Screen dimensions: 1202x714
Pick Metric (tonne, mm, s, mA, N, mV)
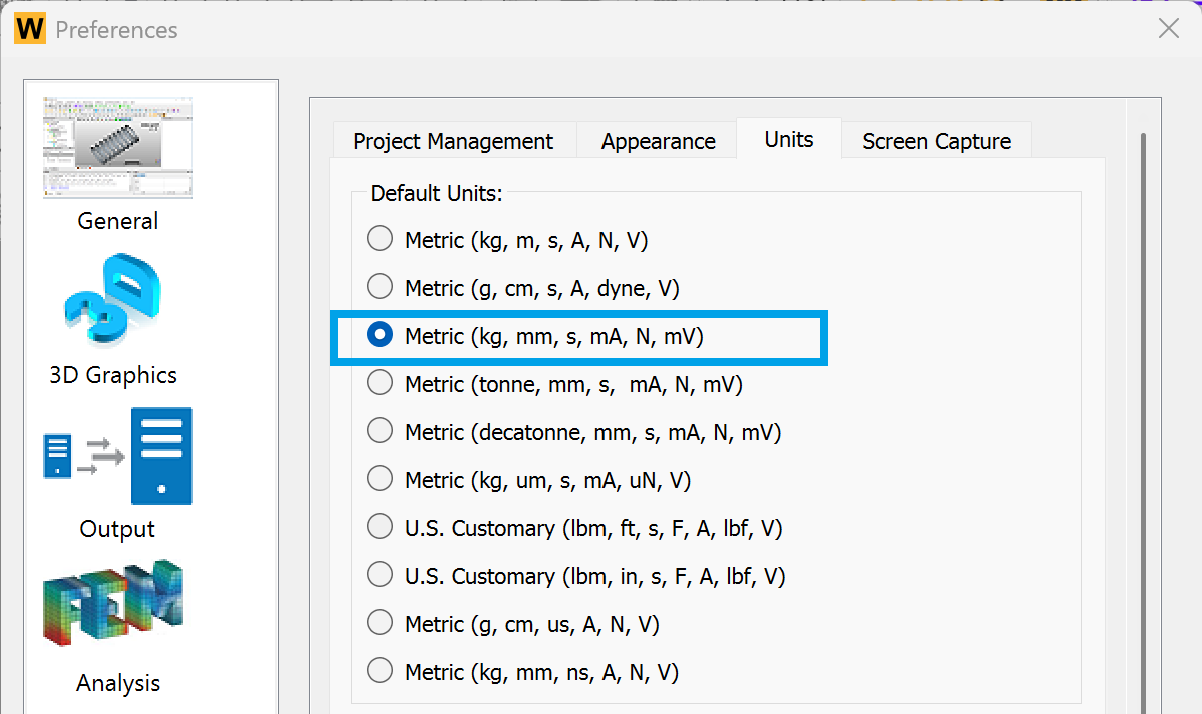(x=380, y=384)
